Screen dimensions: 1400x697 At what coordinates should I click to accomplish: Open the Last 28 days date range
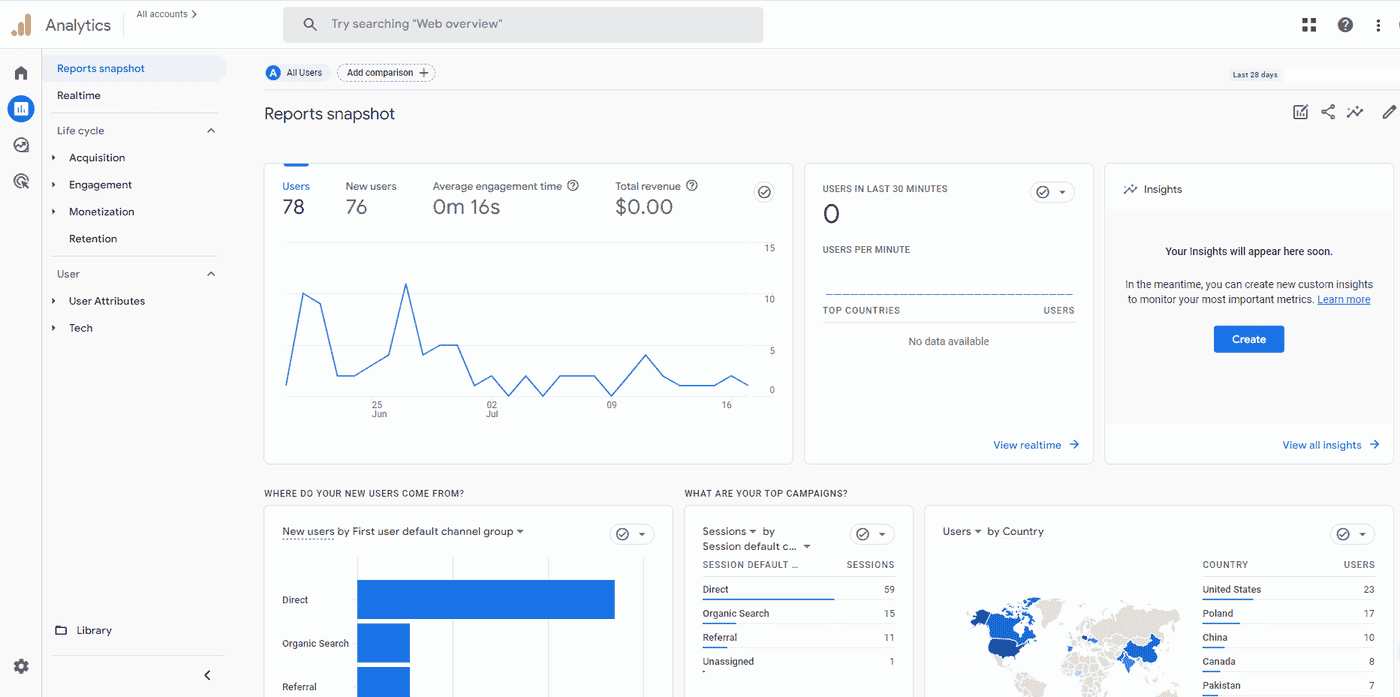(x=1255, y=75)
